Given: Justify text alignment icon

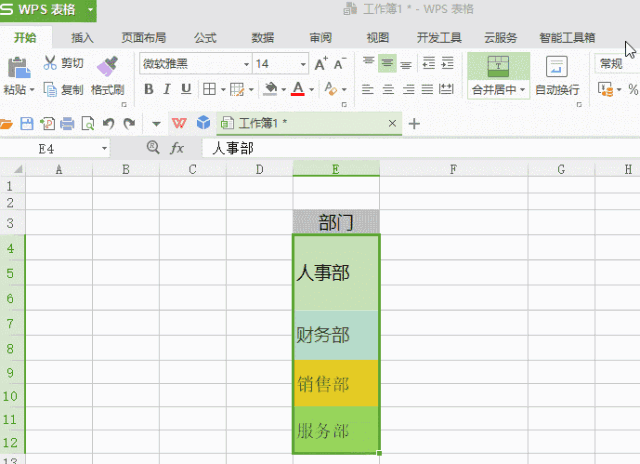Looking at the screenshot, I should (x=427, y=89).
